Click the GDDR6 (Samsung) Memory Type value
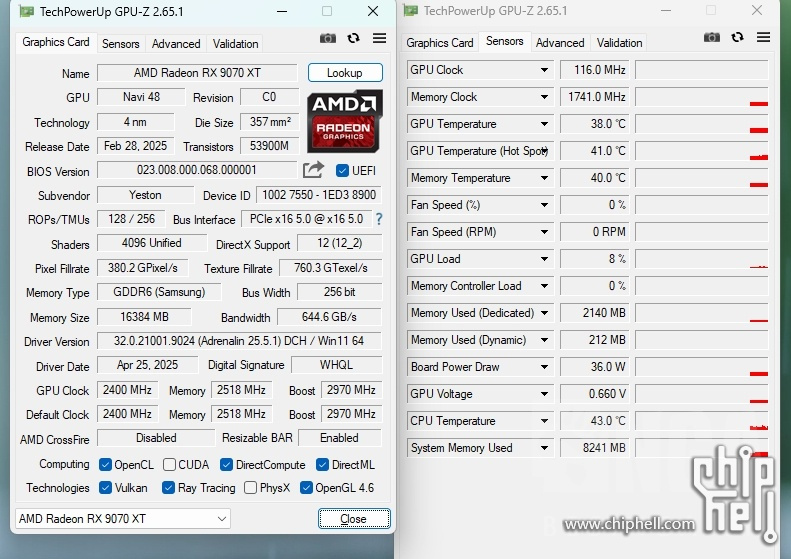 click(159, 292)
